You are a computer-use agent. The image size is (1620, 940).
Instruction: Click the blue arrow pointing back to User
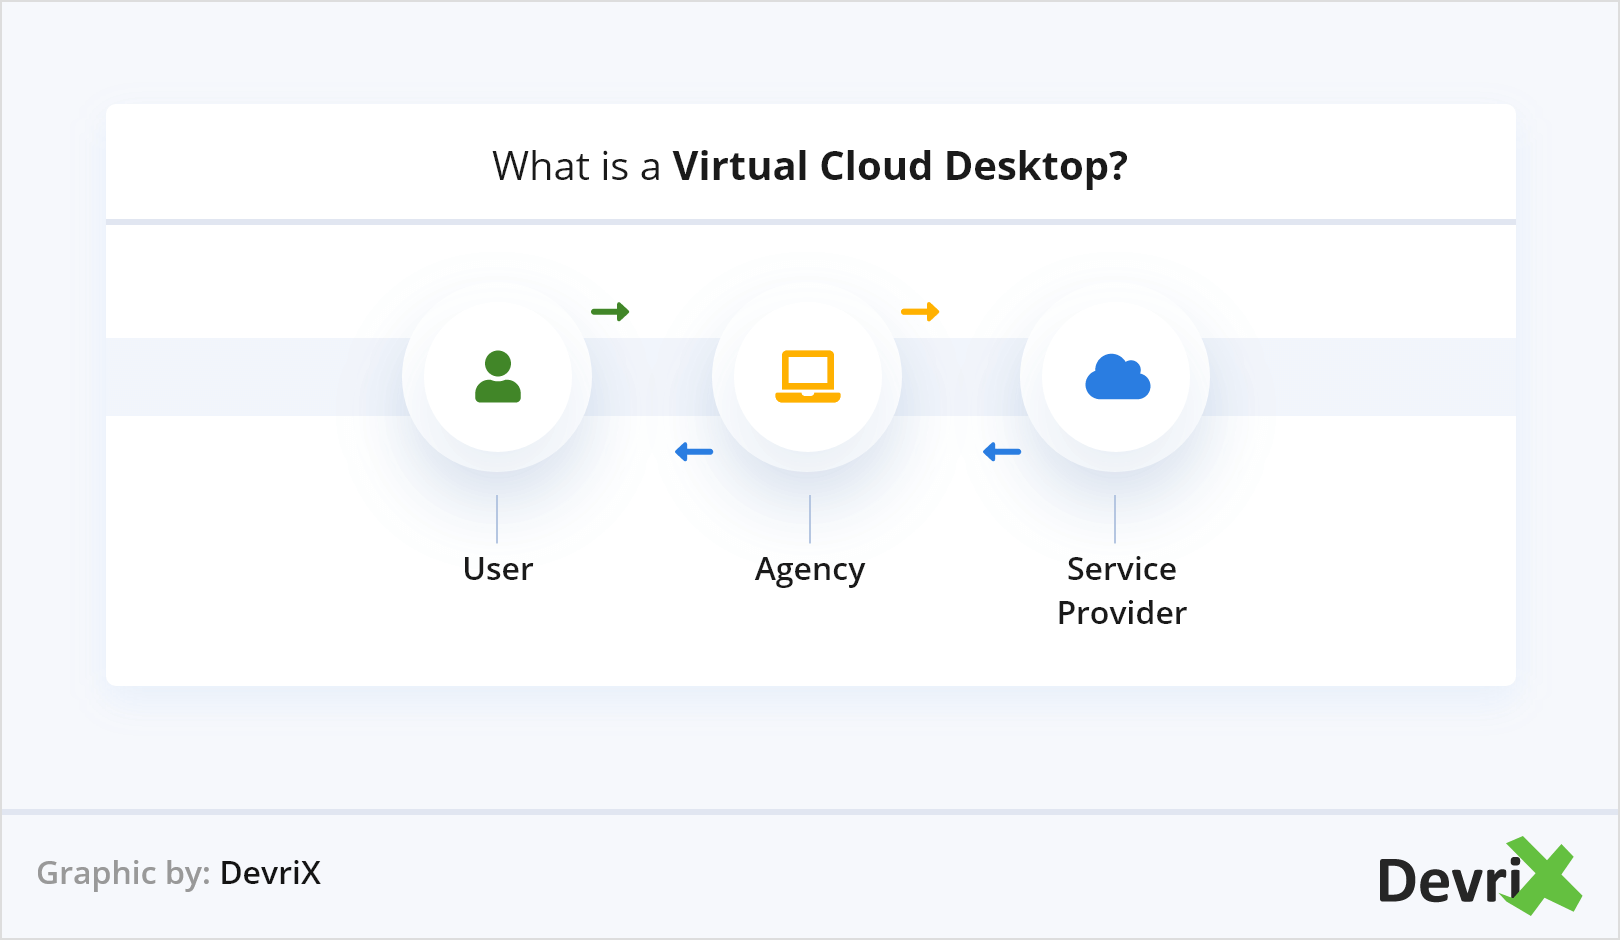(694, 452)
